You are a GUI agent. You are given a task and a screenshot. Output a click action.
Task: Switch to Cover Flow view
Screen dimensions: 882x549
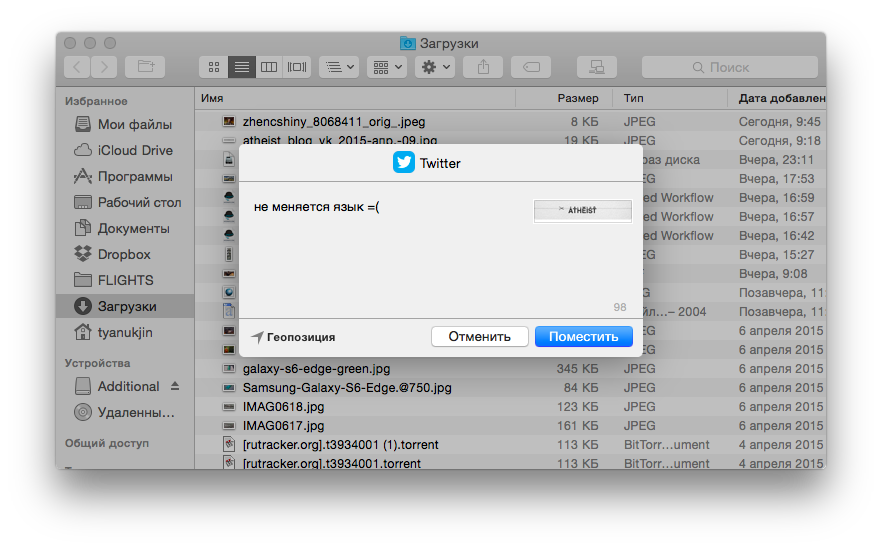click(x=297, y=67)
